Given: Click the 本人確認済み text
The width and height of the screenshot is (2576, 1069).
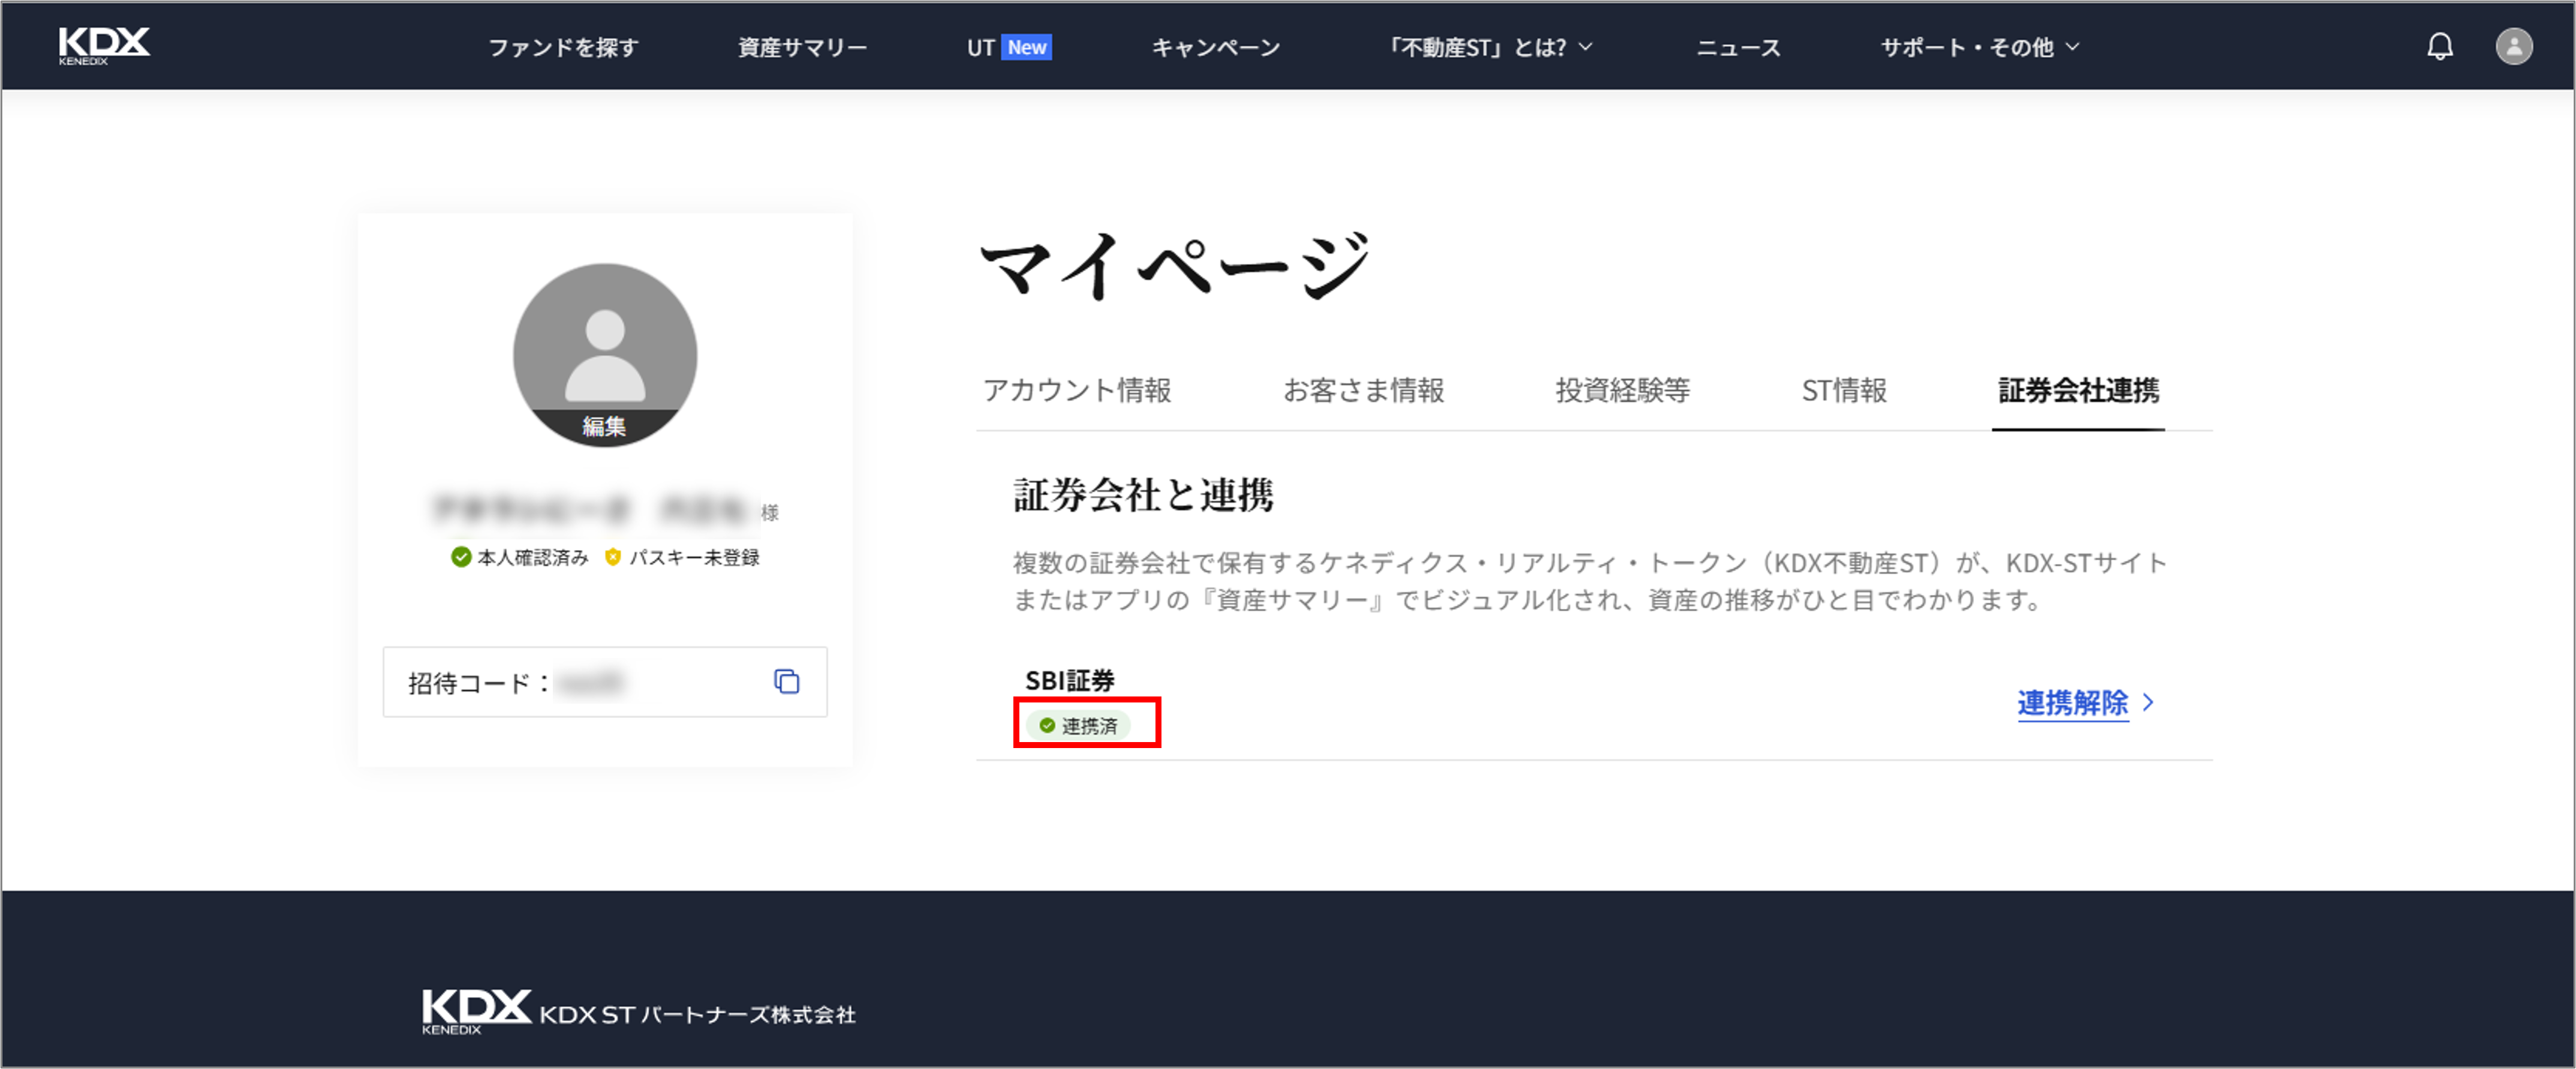Looking at the screenshot, I should click(533, 557).
